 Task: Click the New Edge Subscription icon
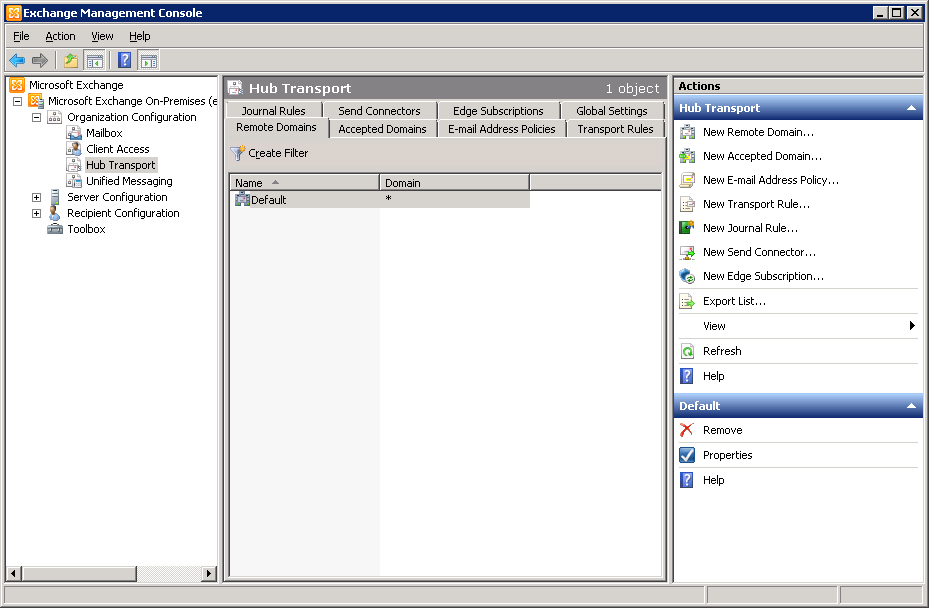[x=687, y=276]
